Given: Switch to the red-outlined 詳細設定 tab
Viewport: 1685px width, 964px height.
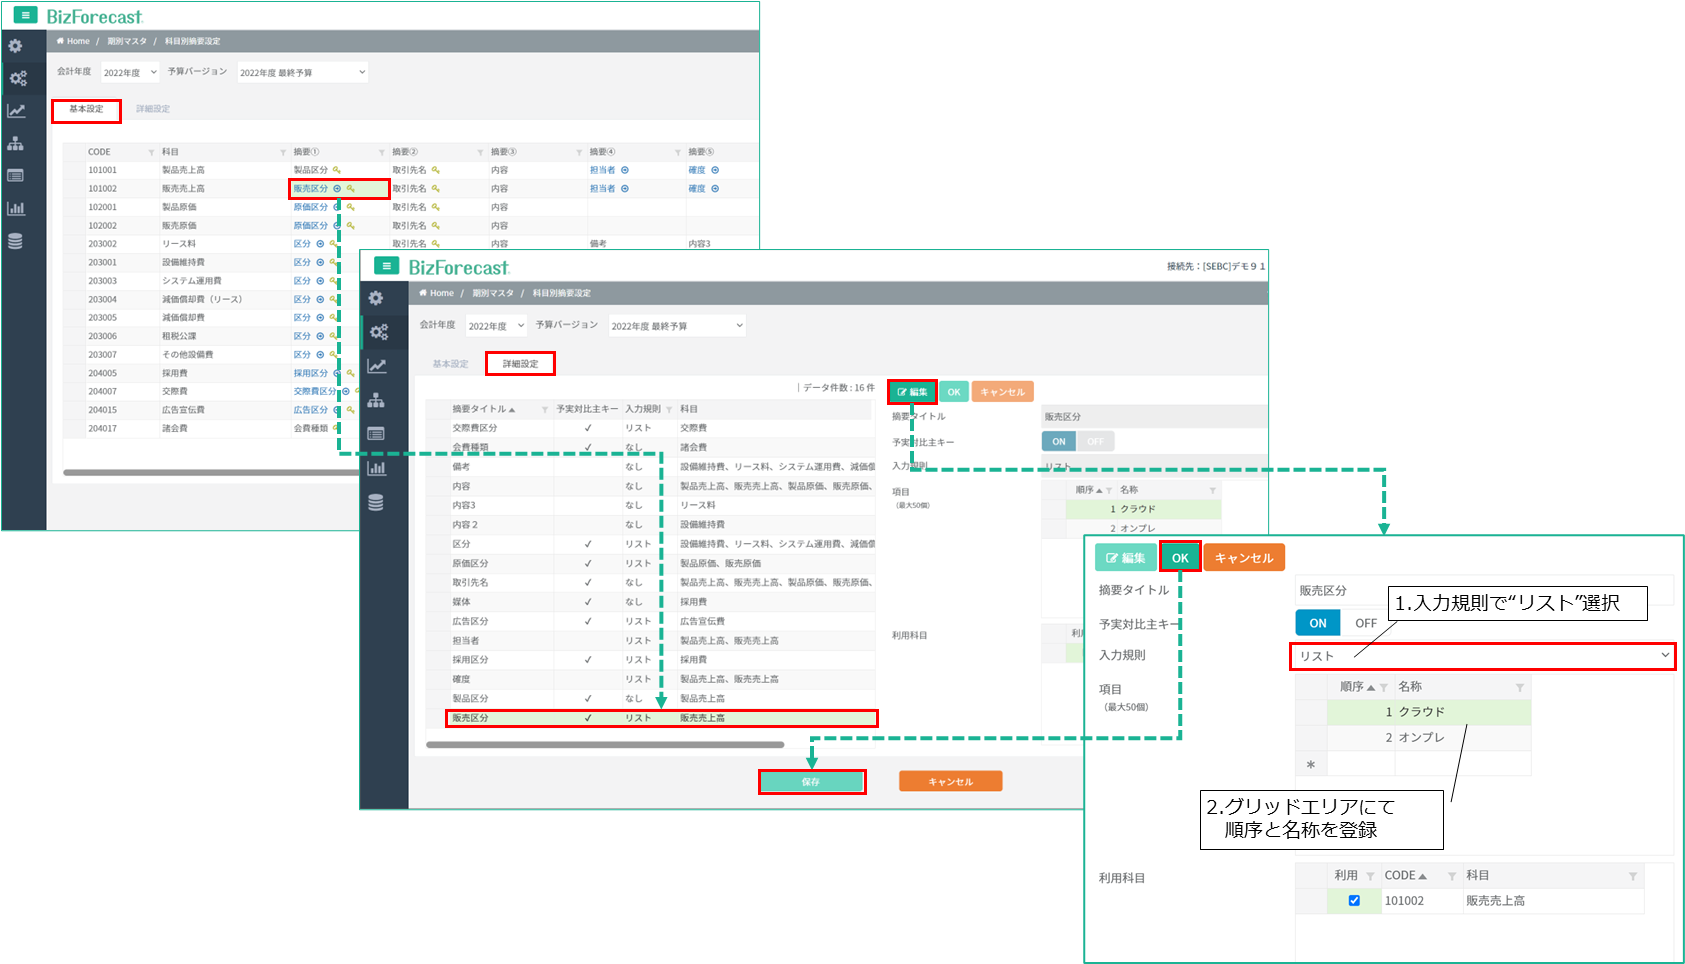Looking at the screenshot, I should 520,364.
